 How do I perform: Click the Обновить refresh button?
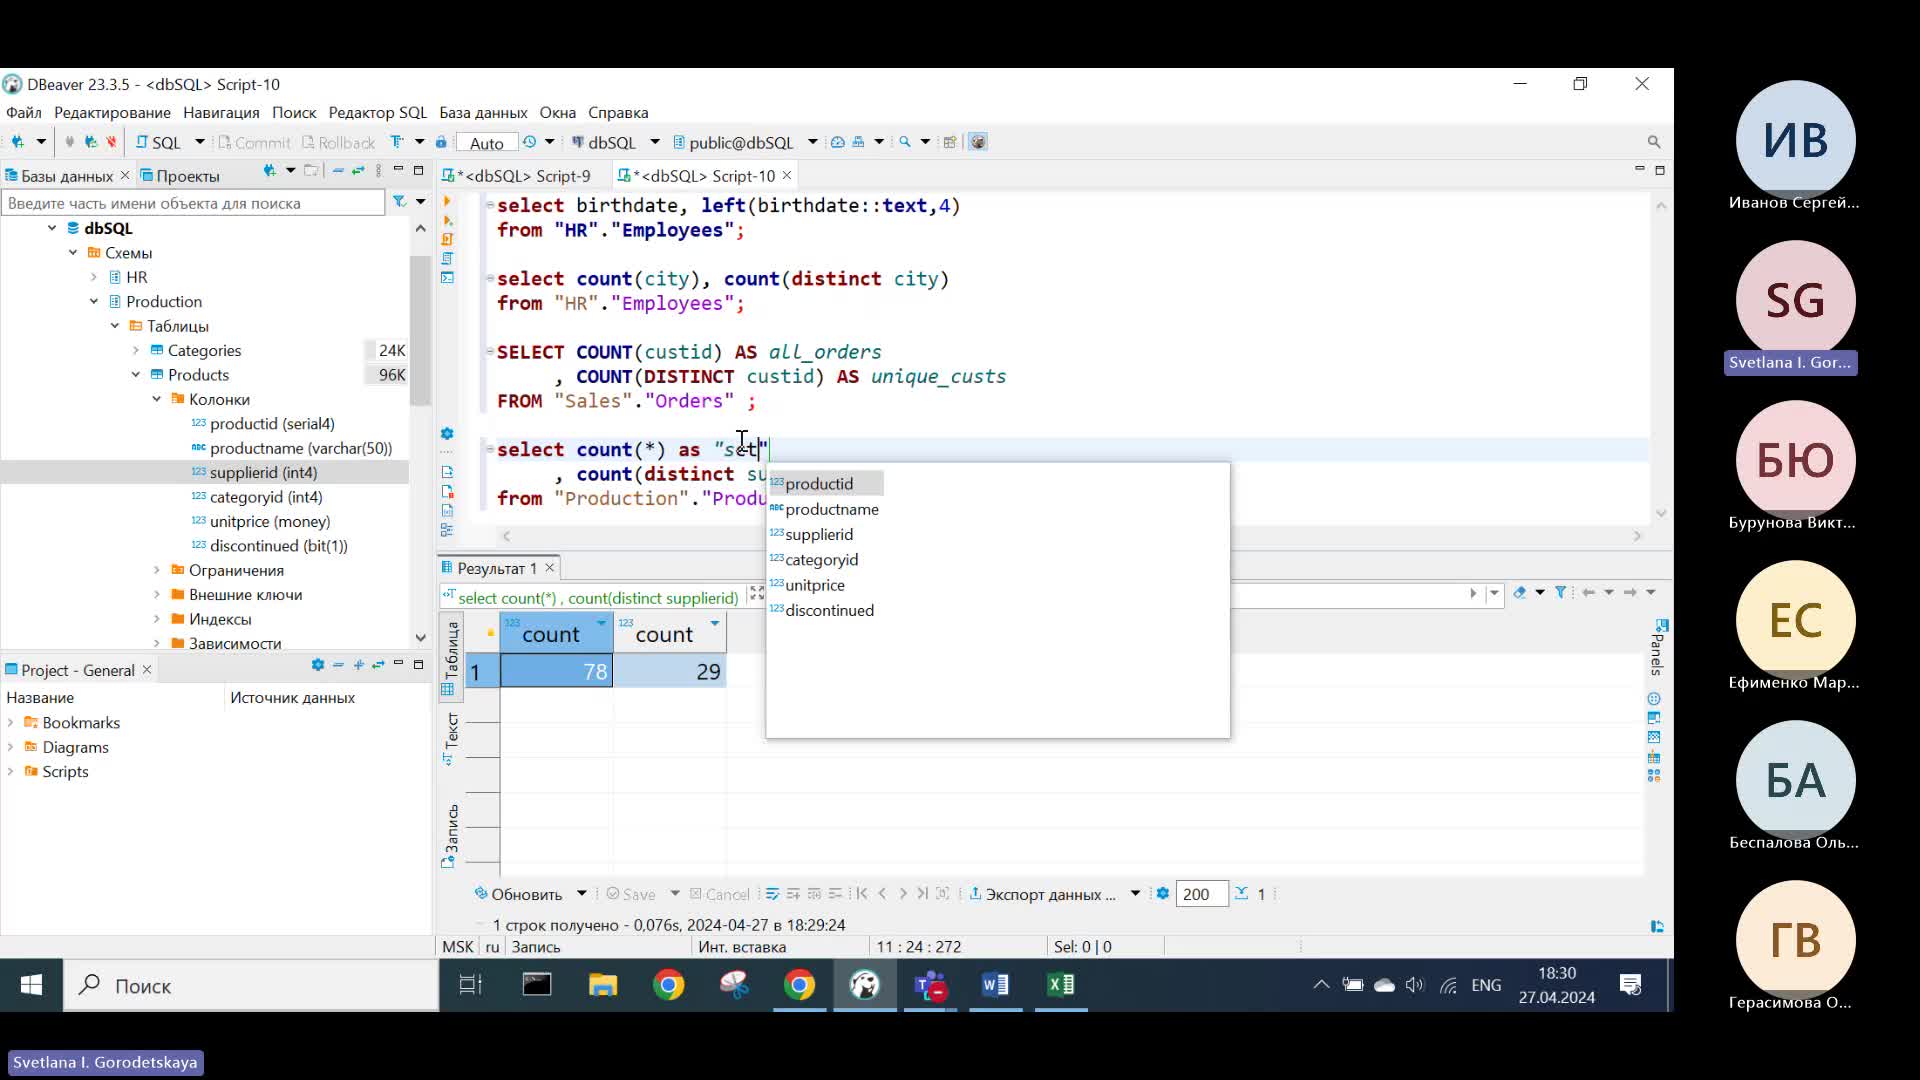click(x=518, y=894)
